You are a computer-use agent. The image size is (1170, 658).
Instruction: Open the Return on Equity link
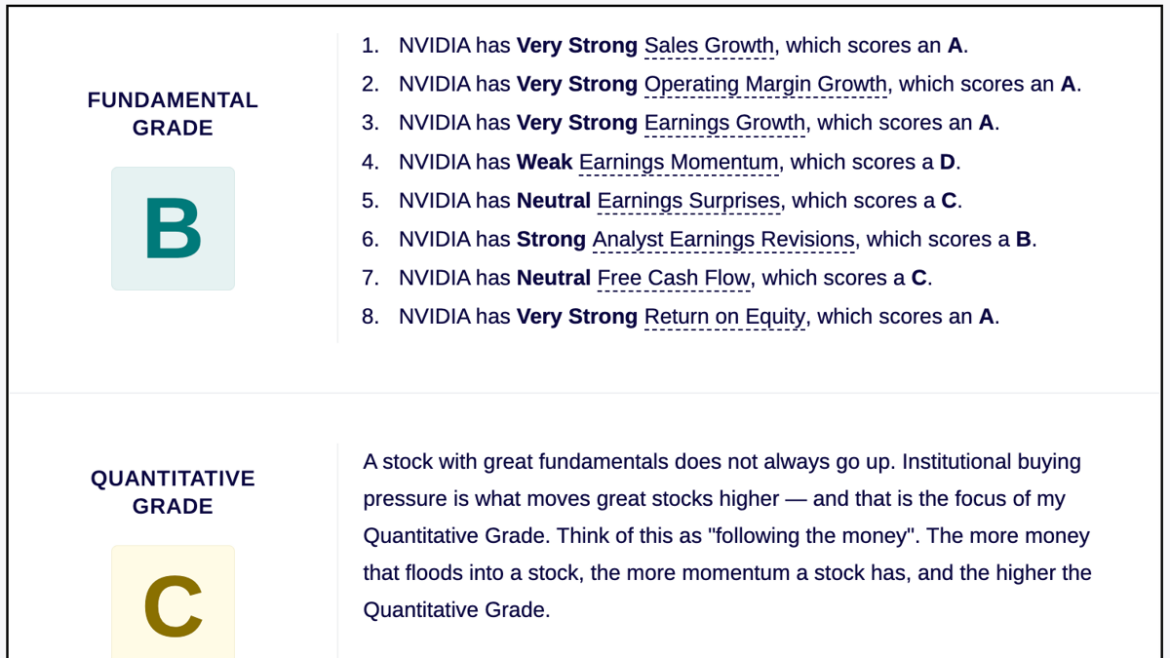click(725, 317)
